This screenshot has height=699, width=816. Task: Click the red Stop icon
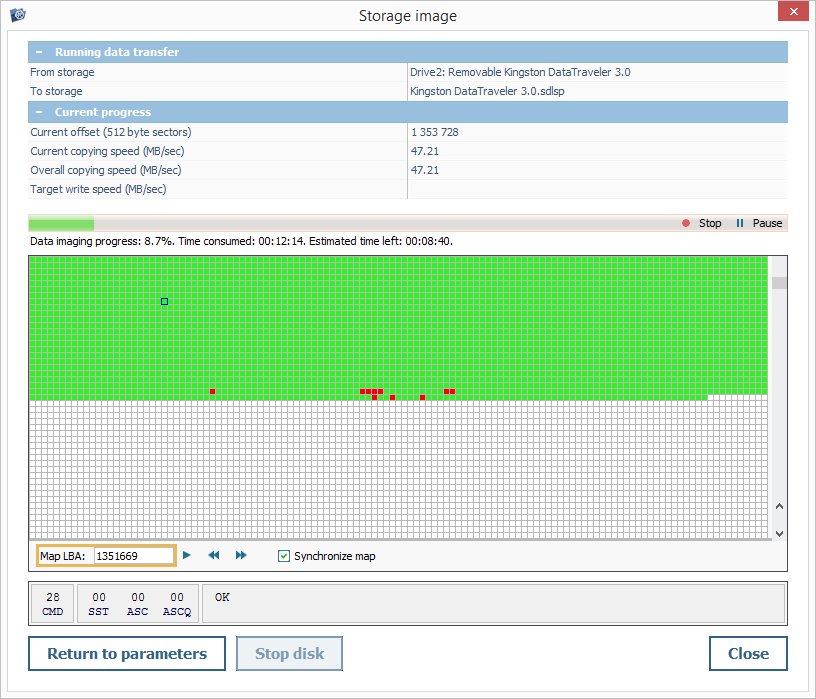686,223
